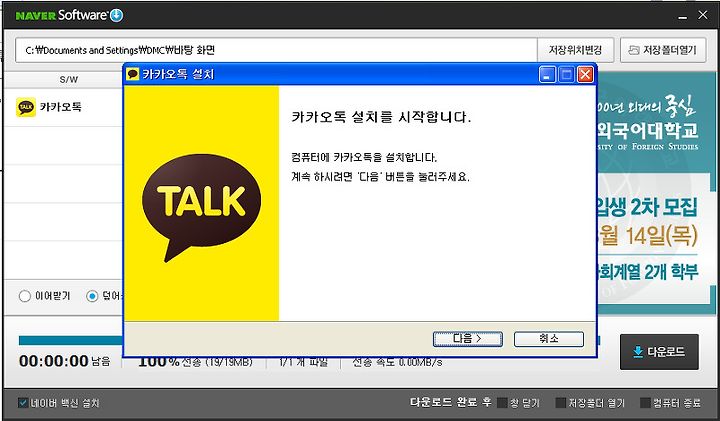Click the 00:00:00 남음 remaining time text
This screenshot has height=421, width=720.
coord(64,361)
